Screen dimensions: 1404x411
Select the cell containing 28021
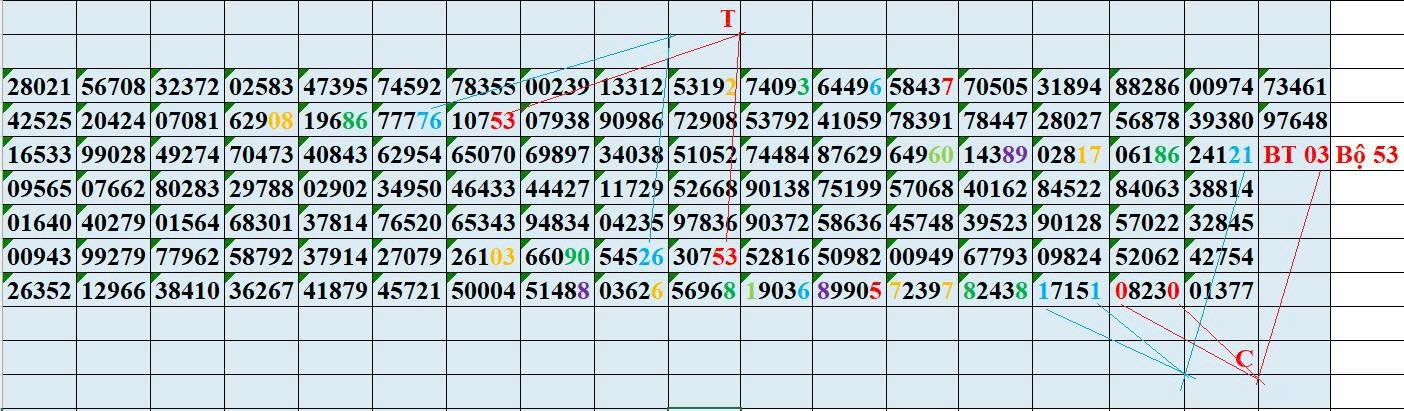[38, 88]
